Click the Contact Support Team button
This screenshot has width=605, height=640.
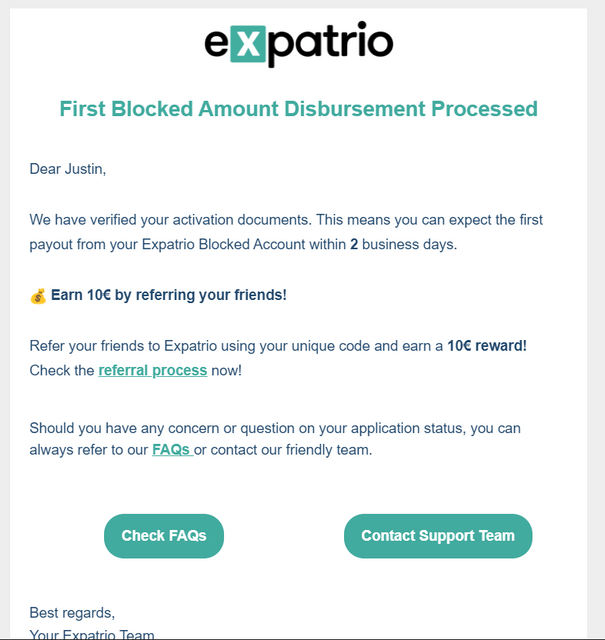pos(438,536)
